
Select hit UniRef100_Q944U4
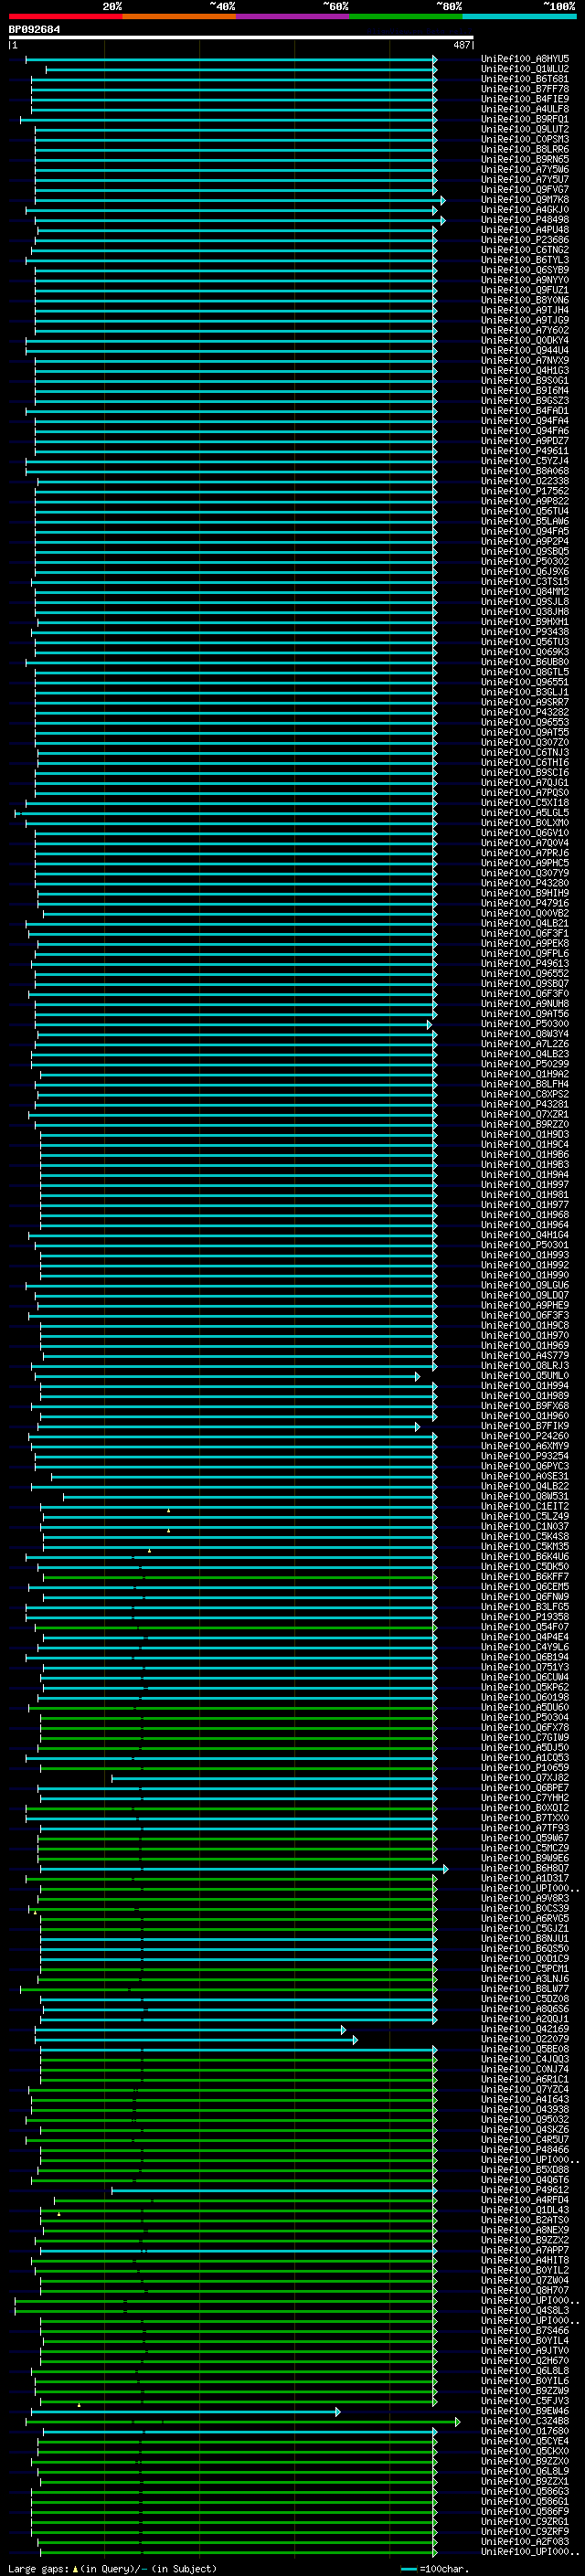point(525,350)
